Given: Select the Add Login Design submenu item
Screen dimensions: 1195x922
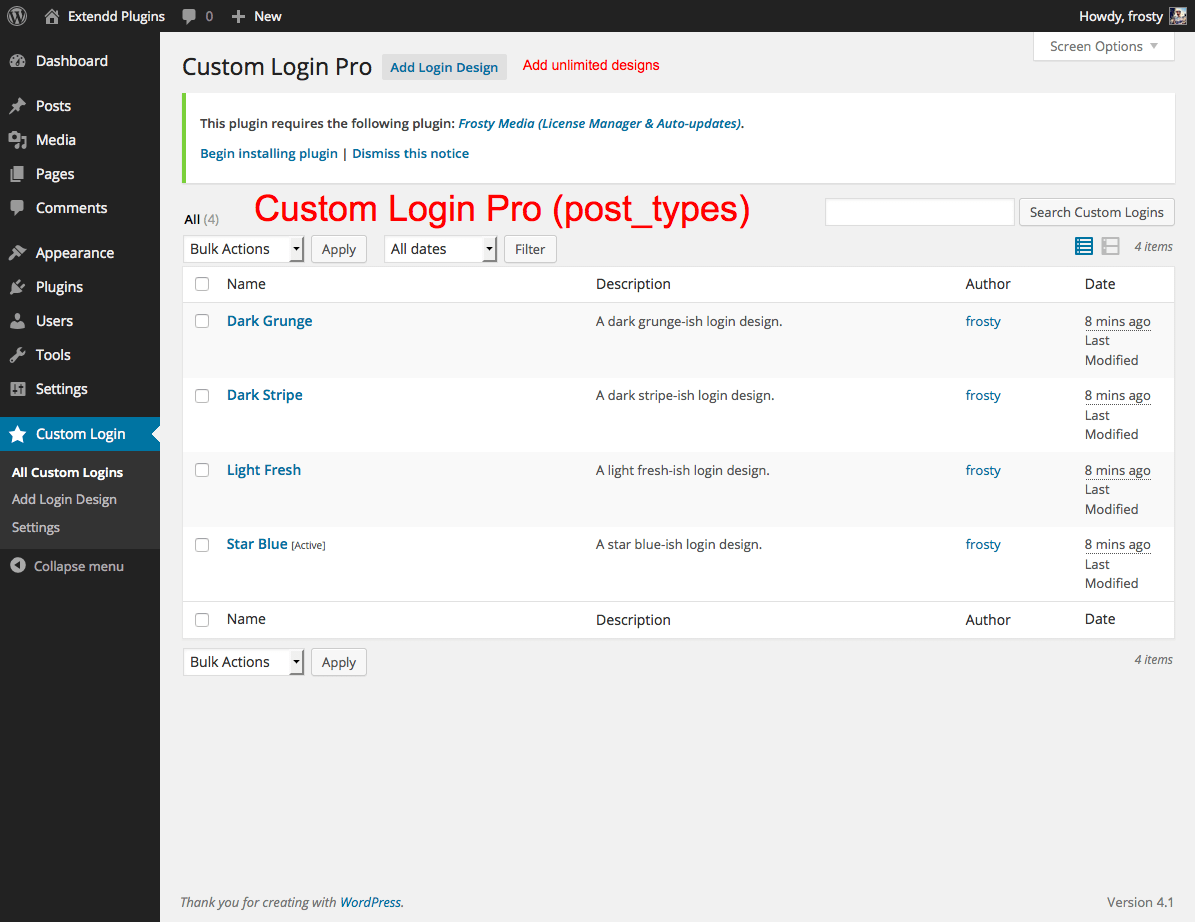Looking at the screenshot, I should [64, 499].
